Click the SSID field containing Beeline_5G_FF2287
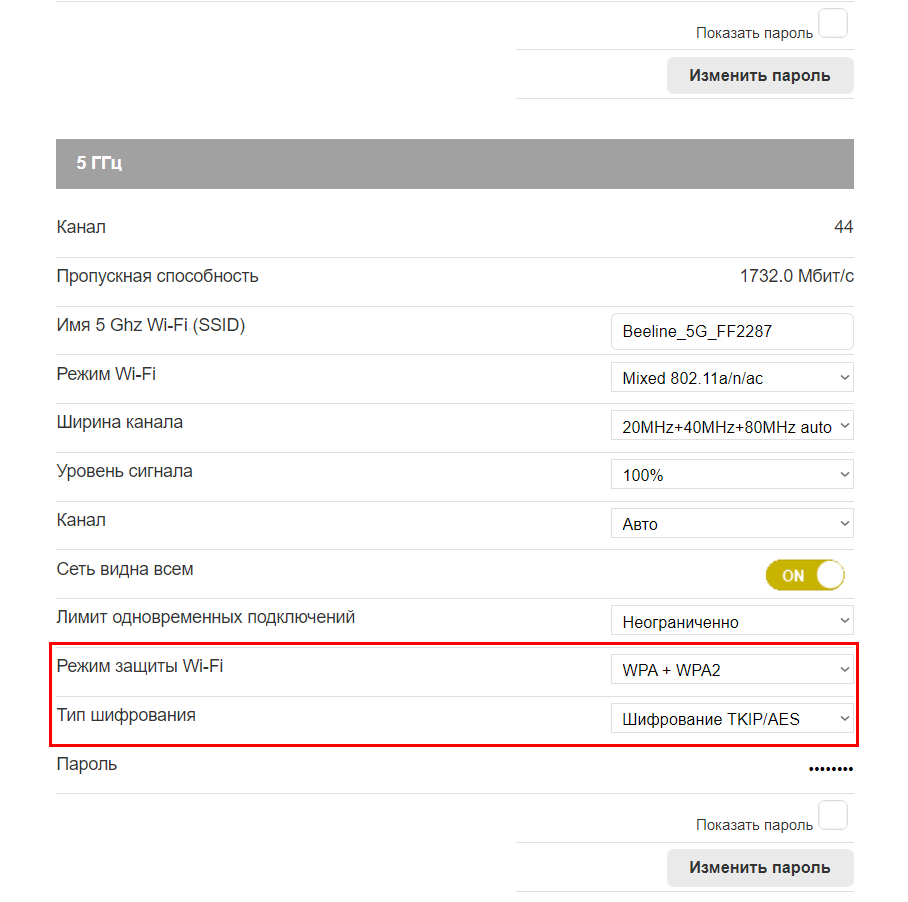908x902 pixels. (x=732, y=330)
